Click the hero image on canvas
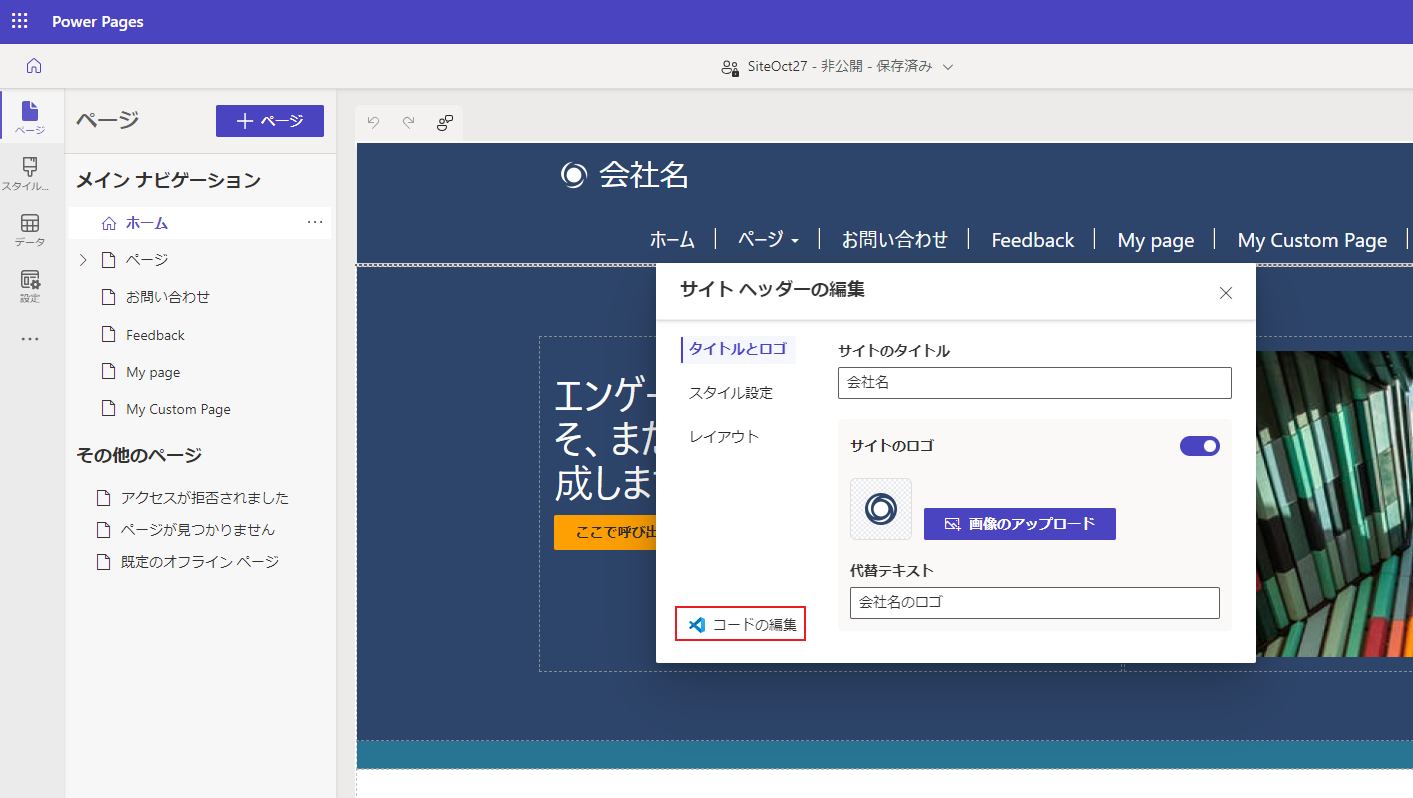 (x=1334, y=503)
